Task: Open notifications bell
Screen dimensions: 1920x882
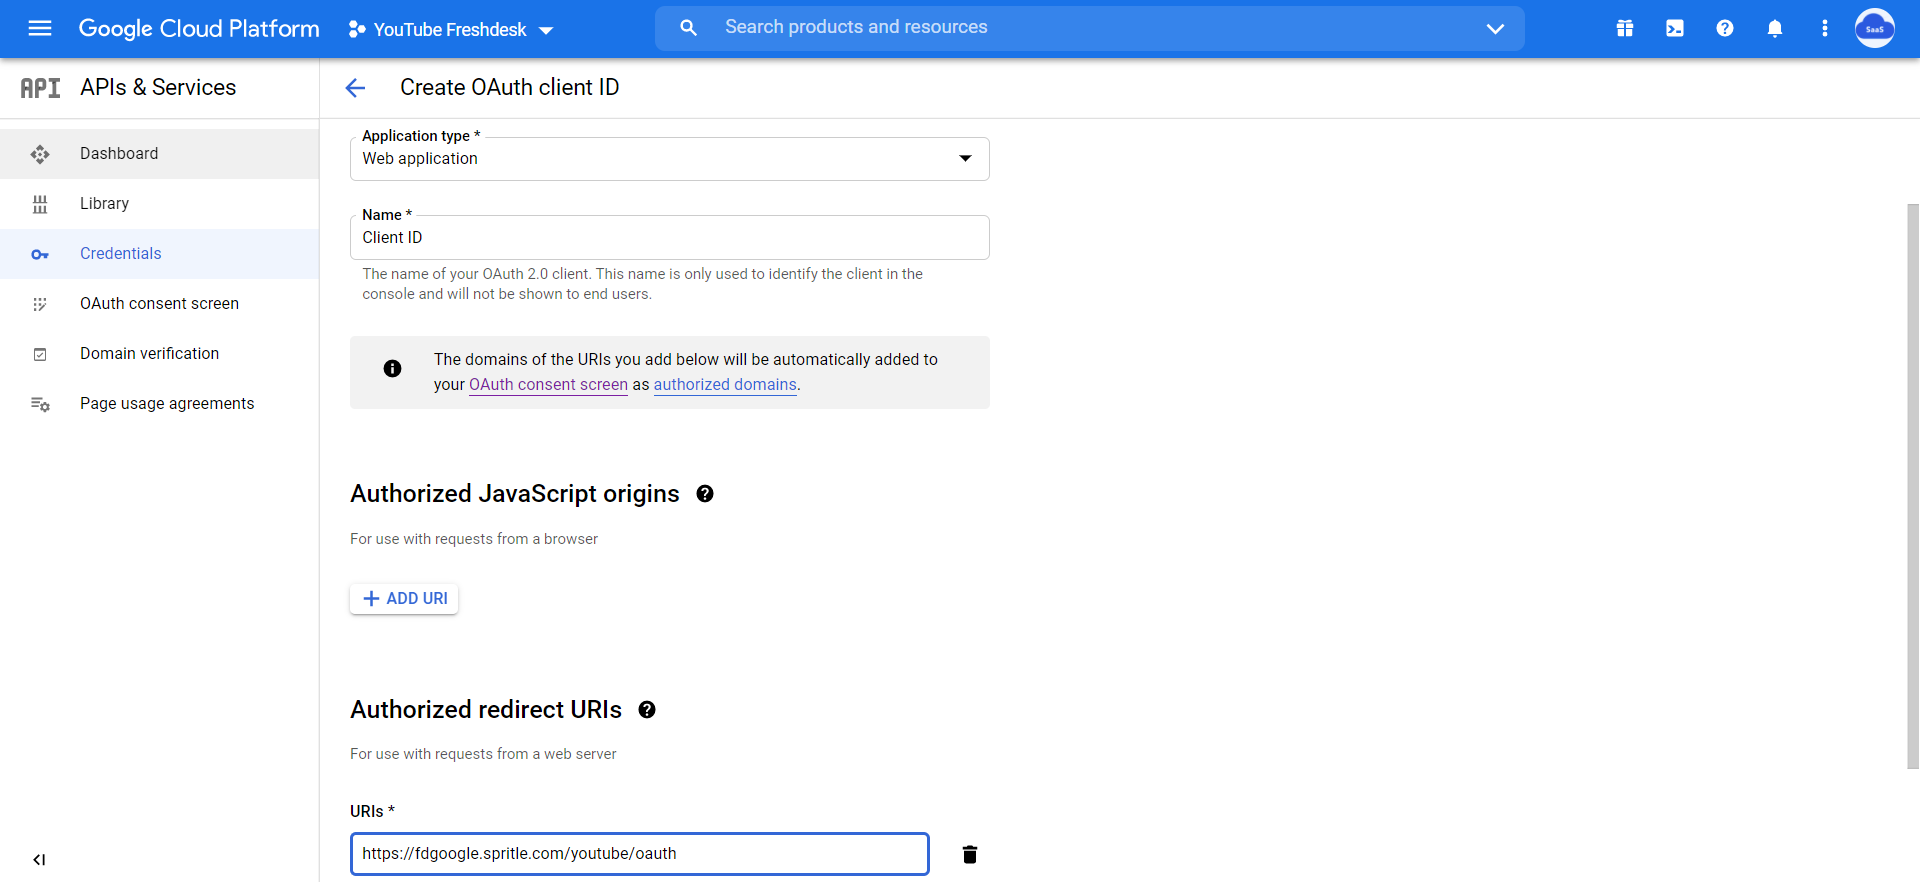Action: pos(1775,28)
